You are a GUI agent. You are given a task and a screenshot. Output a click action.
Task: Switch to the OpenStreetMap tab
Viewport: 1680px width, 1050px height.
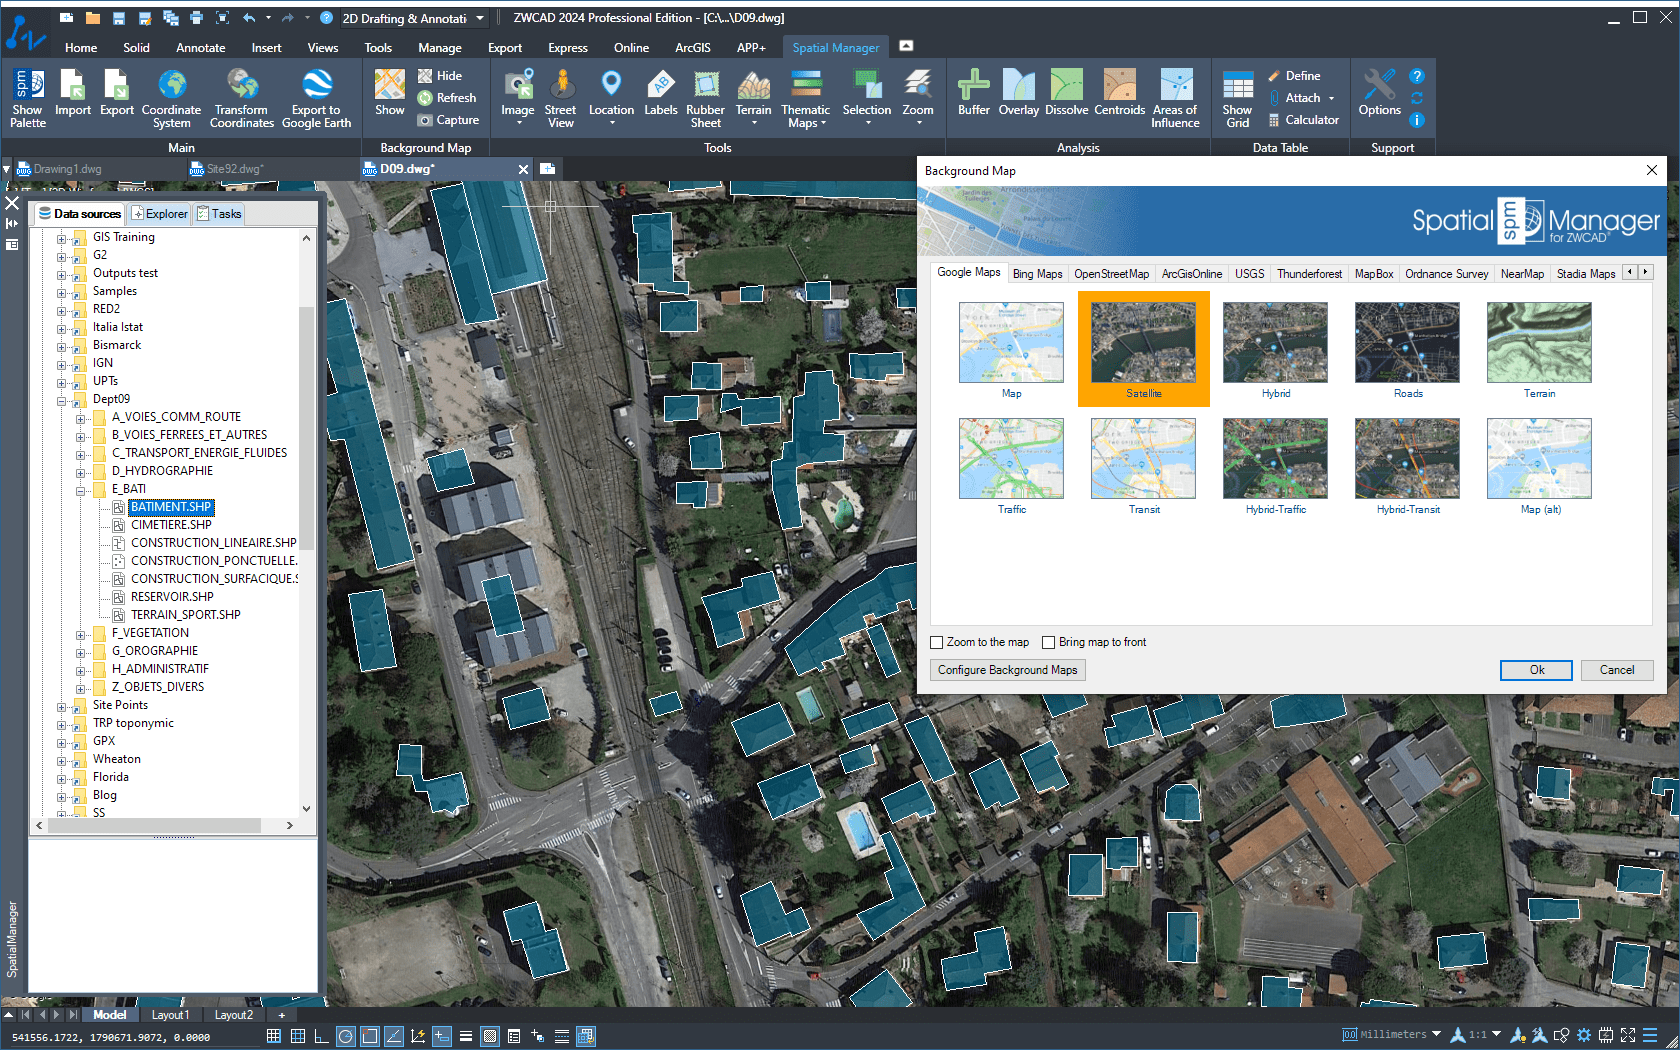[x=1111, y=274]
